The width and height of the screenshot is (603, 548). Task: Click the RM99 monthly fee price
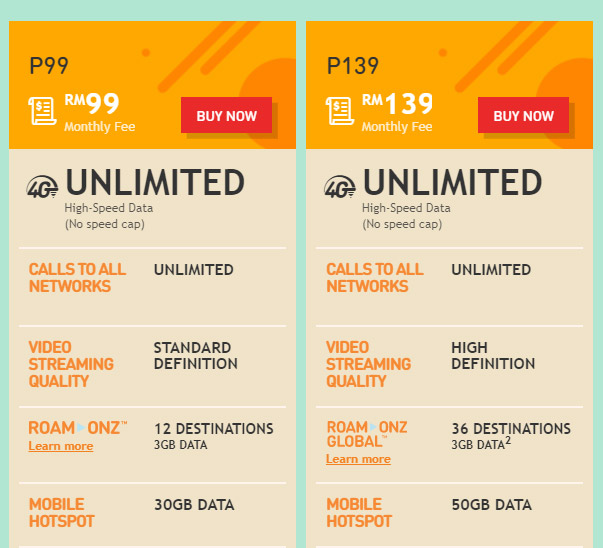(x=92, y=105)
